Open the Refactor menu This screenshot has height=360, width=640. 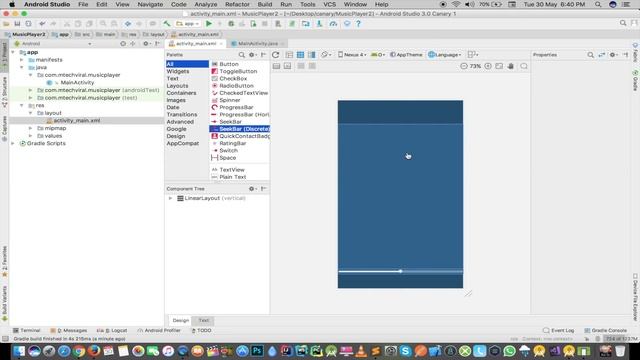click(237, 4)
